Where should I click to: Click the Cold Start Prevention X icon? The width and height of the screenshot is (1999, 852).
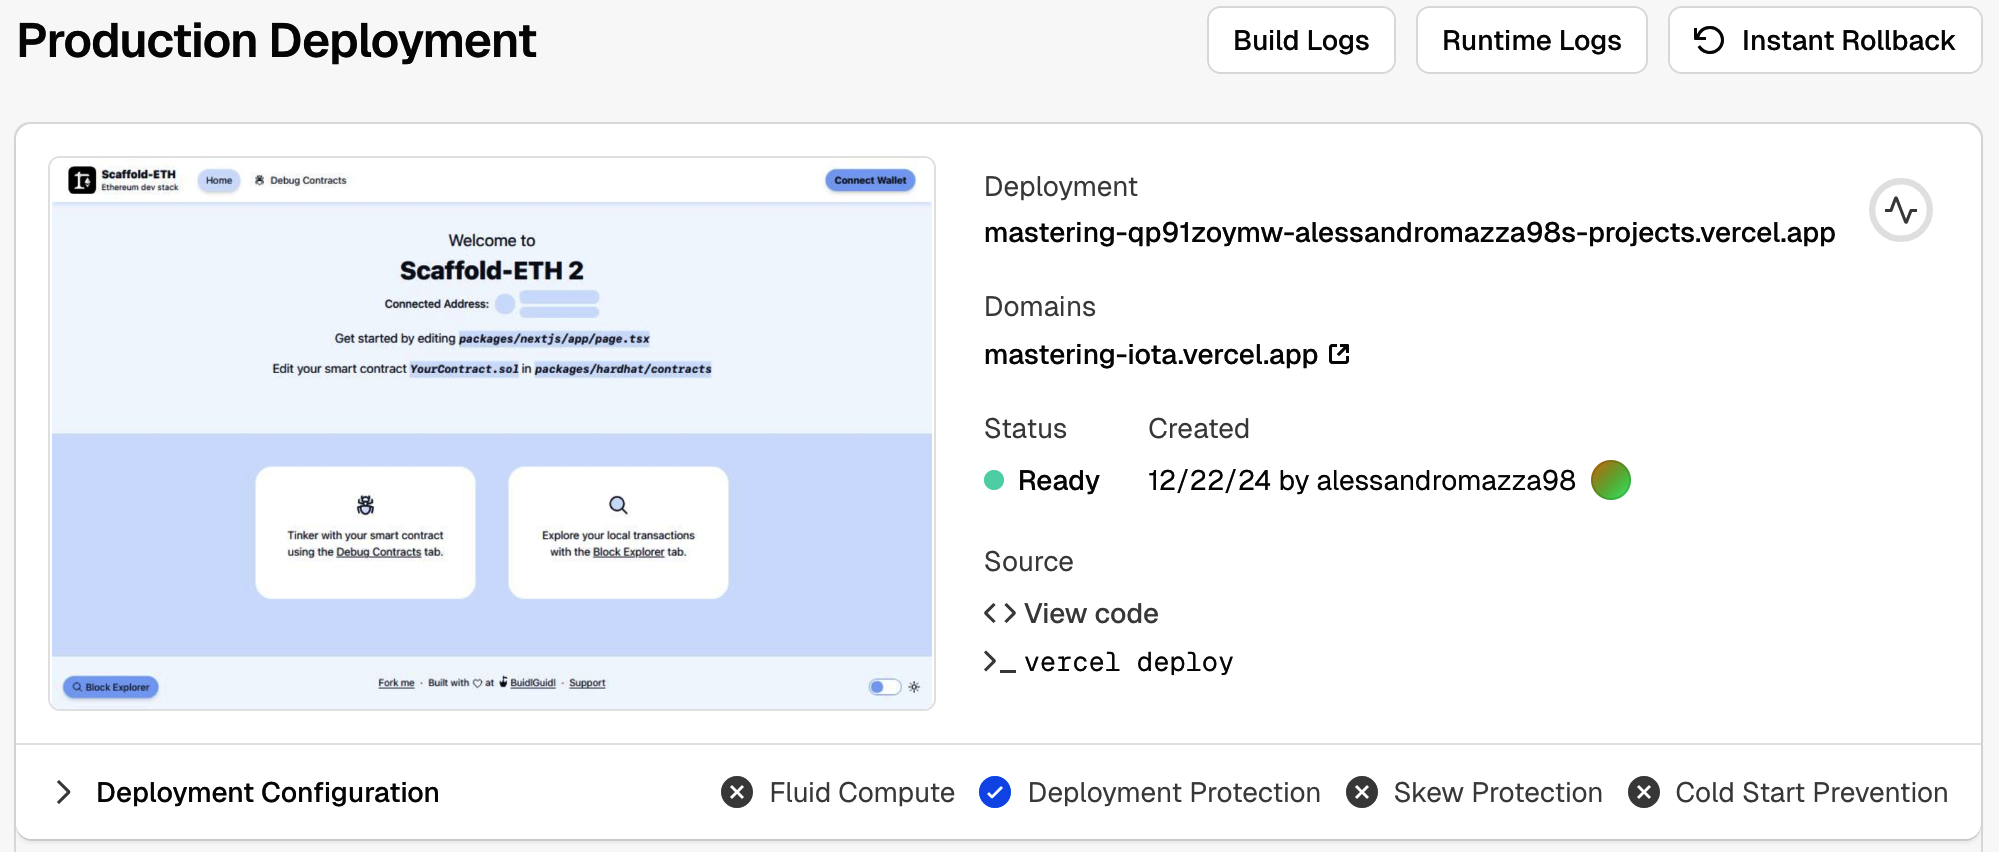[1643, 792]
